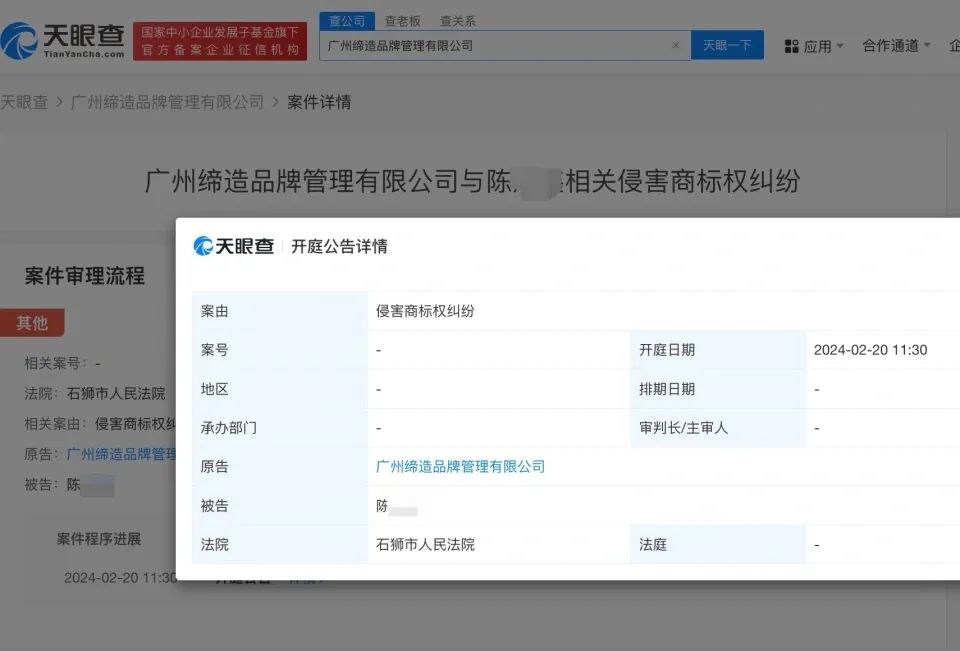Open the 原告 company link in the dialog
The image size is (960, 651).
460,467
